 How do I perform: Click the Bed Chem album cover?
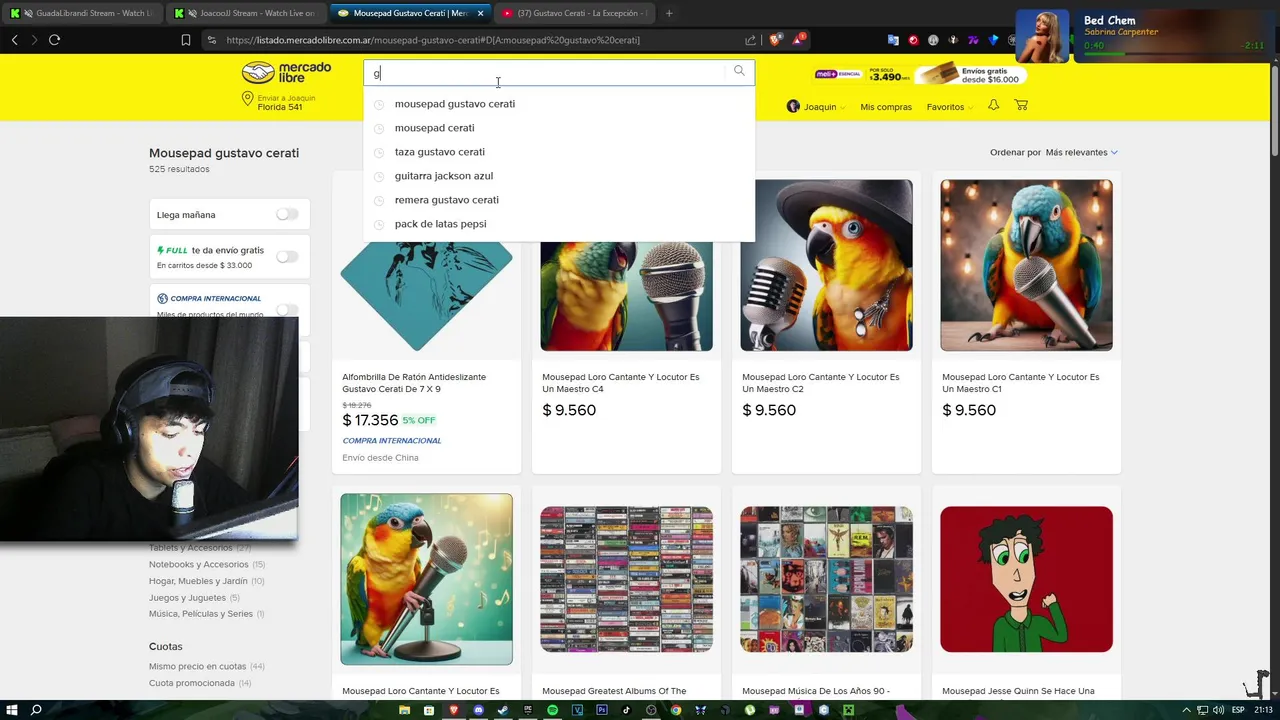1043,37
